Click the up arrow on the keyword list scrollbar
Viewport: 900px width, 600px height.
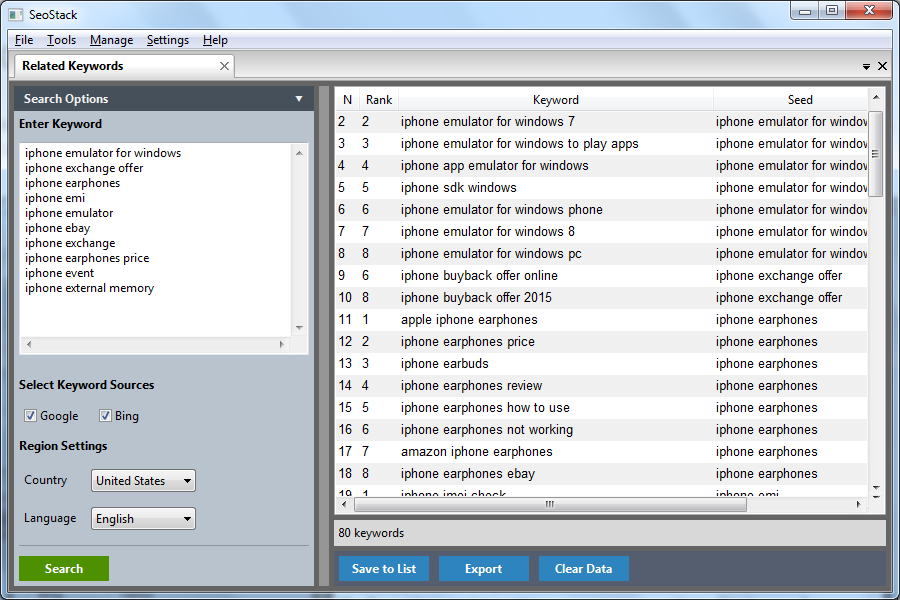[299, 152]
